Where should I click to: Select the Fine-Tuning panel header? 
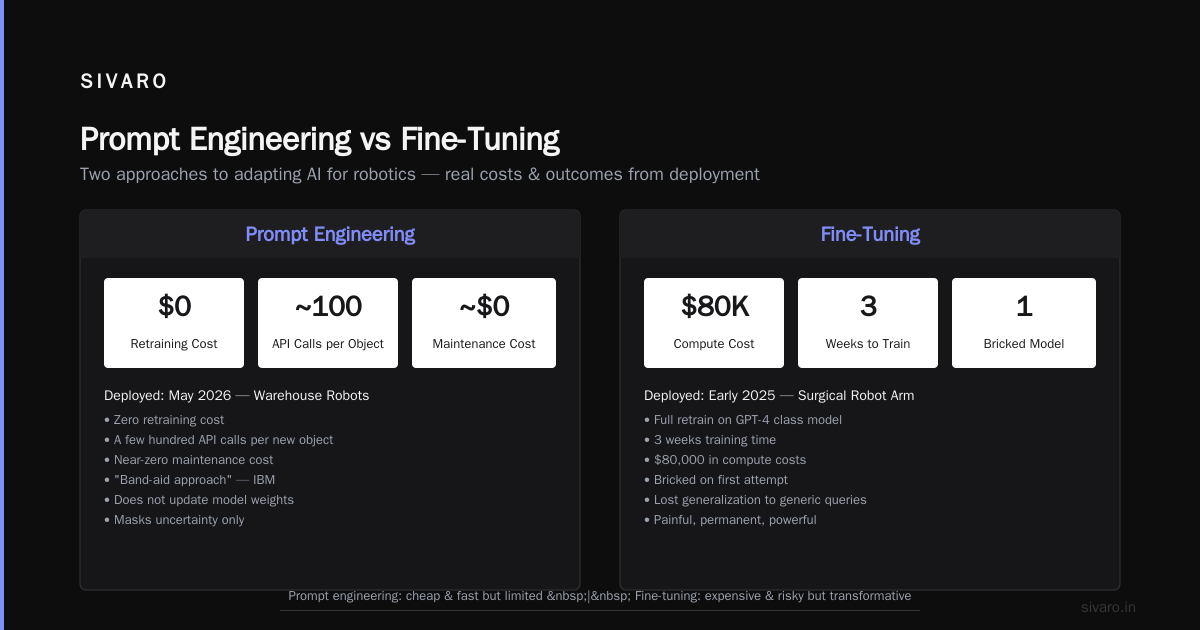click(870, 234)
